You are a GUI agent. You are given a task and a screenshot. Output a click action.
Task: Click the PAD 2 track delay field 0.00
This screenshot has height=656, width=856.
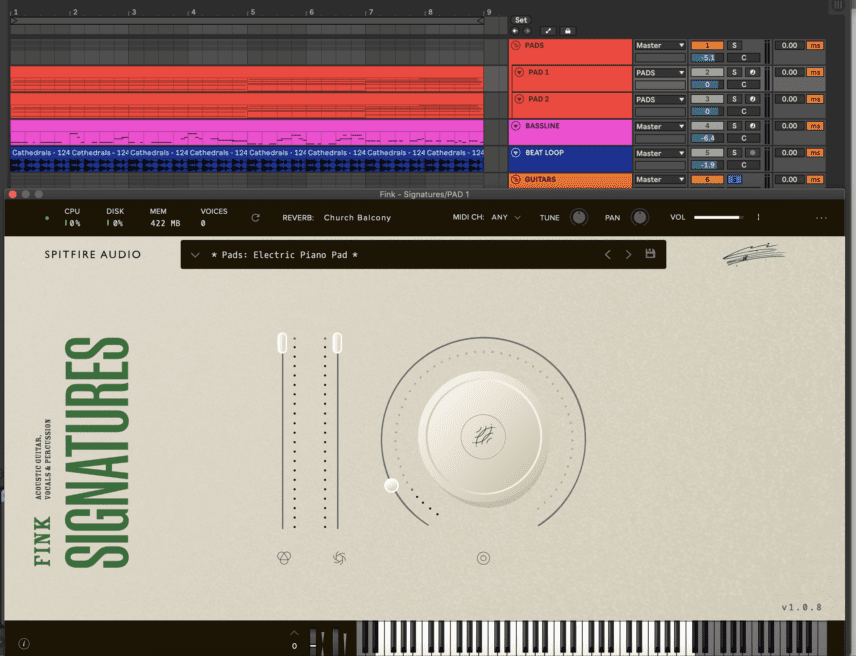(789, 99)
